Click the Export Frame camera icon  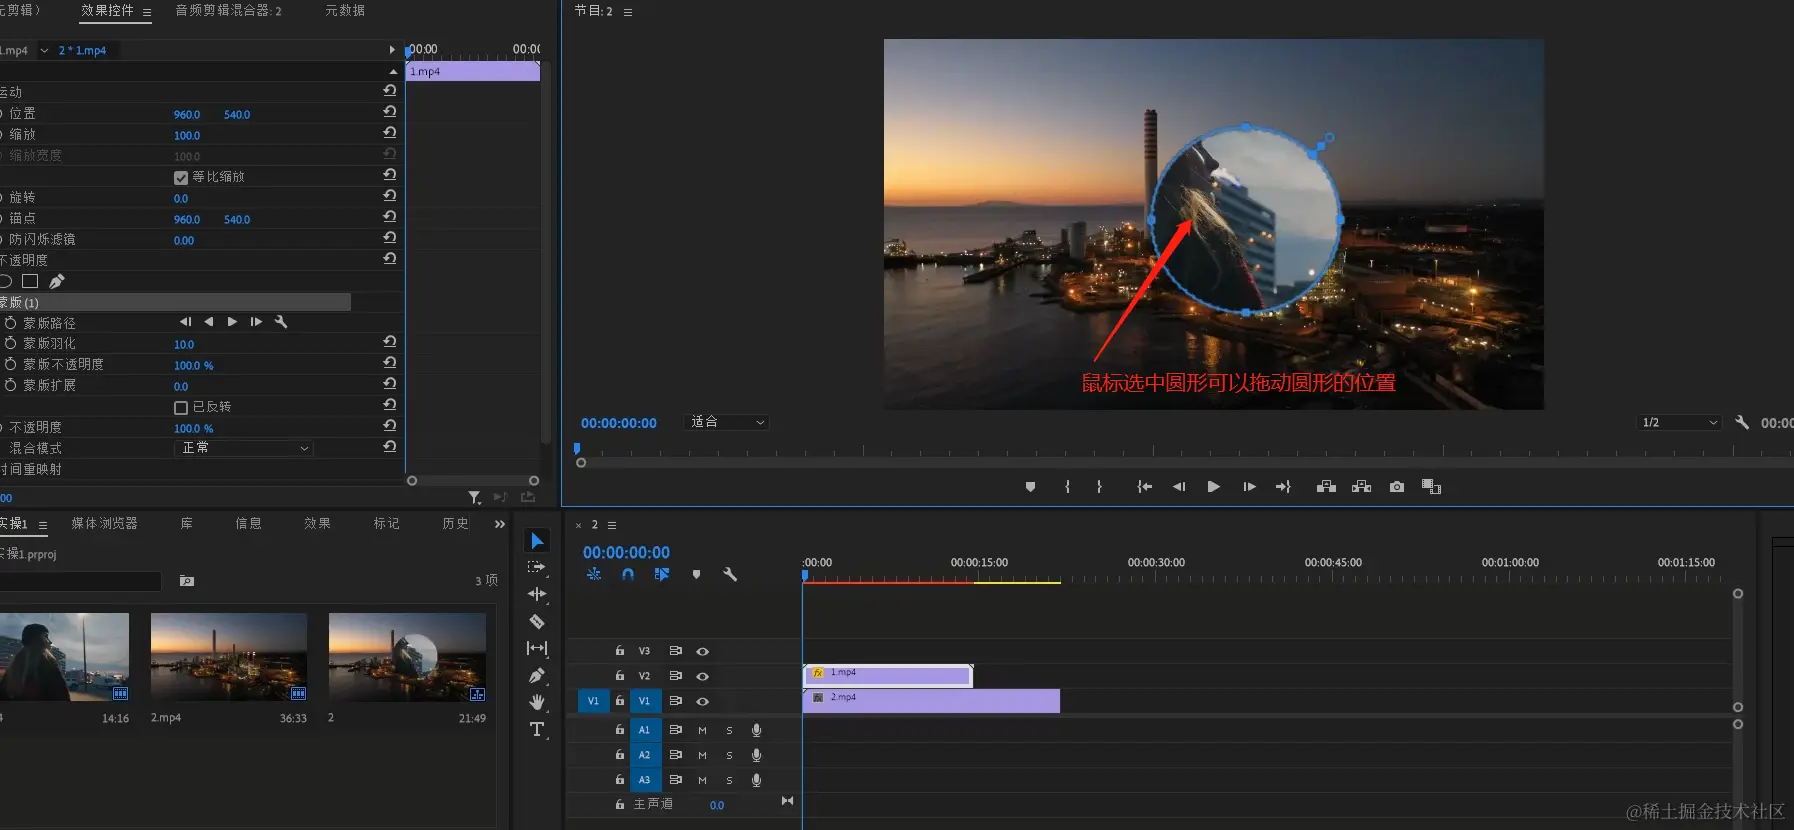pos(1397,487)
